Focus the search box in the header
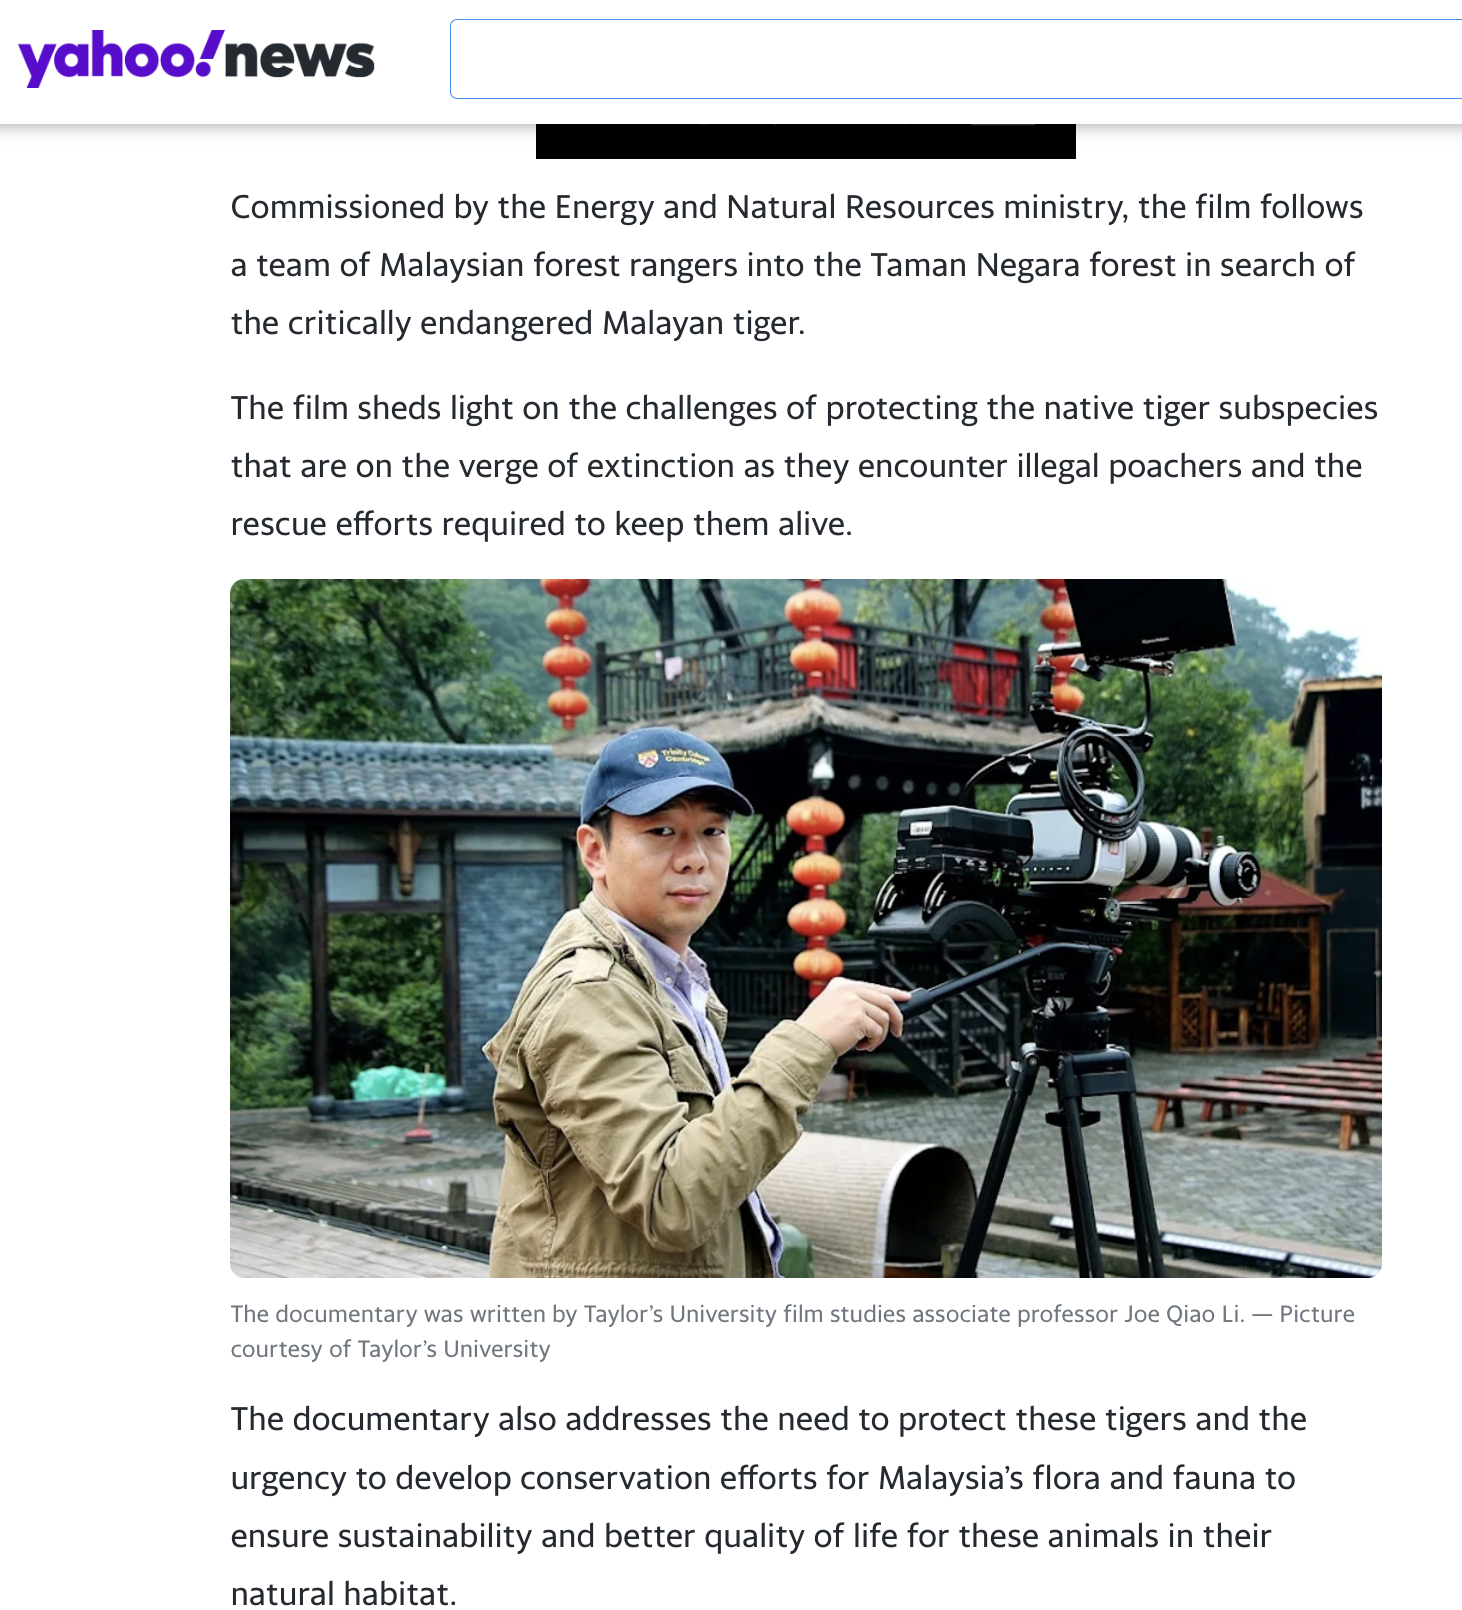The height and width of the screenshot is (1610, 1462). point(956,59)
